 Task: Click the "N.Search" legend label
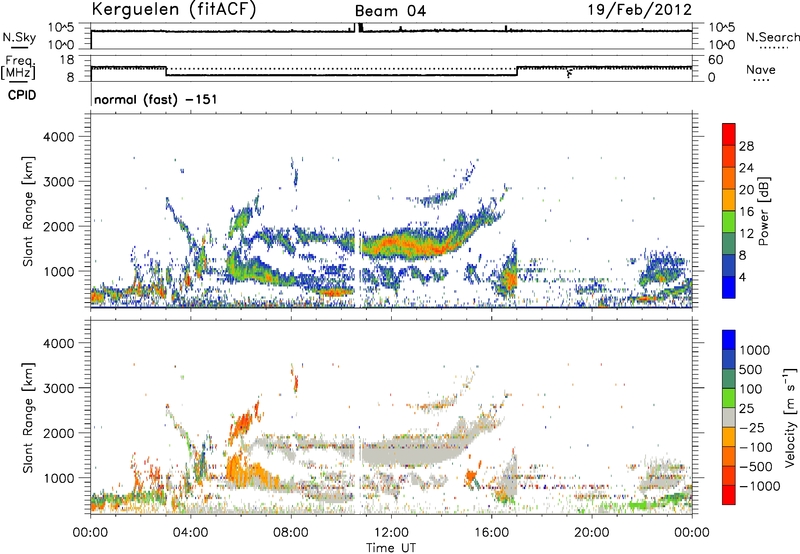[772, 37]
